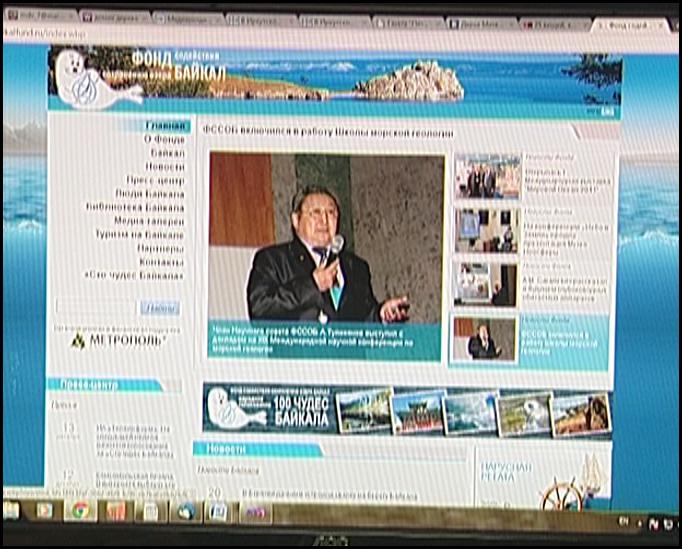This screenshot has height=549, width=682.
Task: Go to Библиотека Байкала page
Action: 135,208
